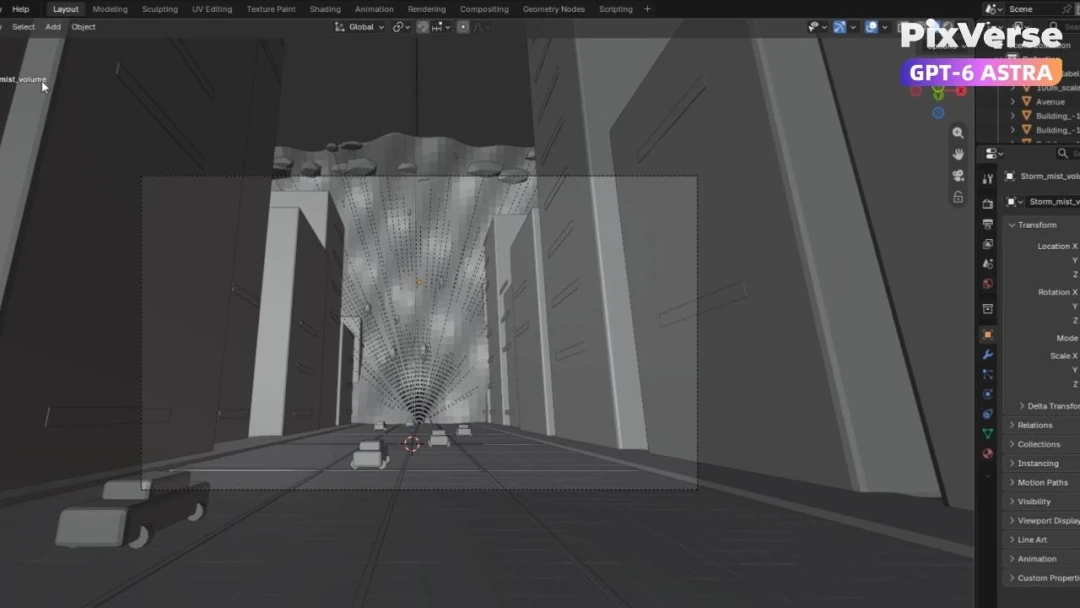Open the View Layer properties tab

tap(988, 244)
